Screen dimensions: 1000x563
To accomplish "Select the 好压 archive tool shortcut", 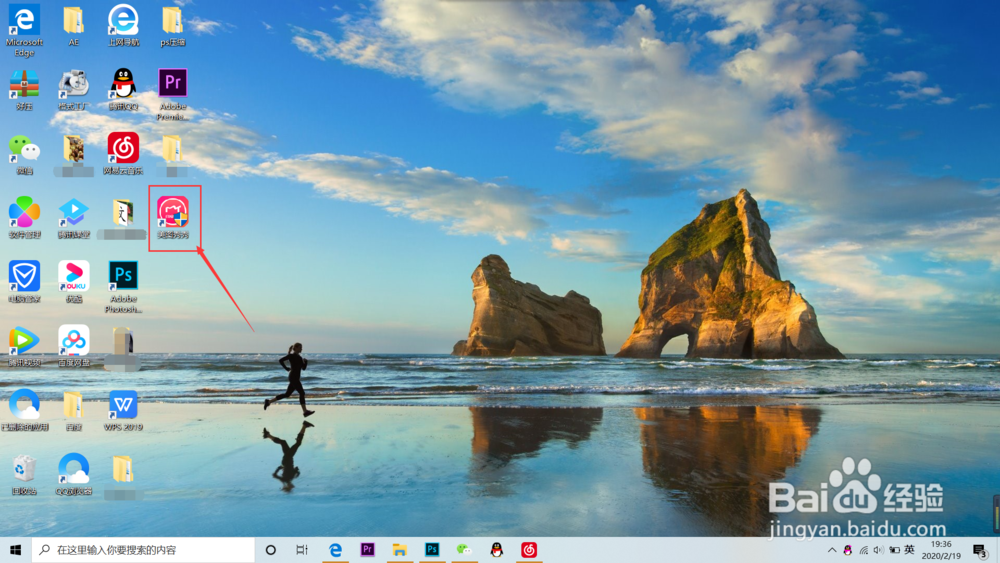I will coord(24,90).
